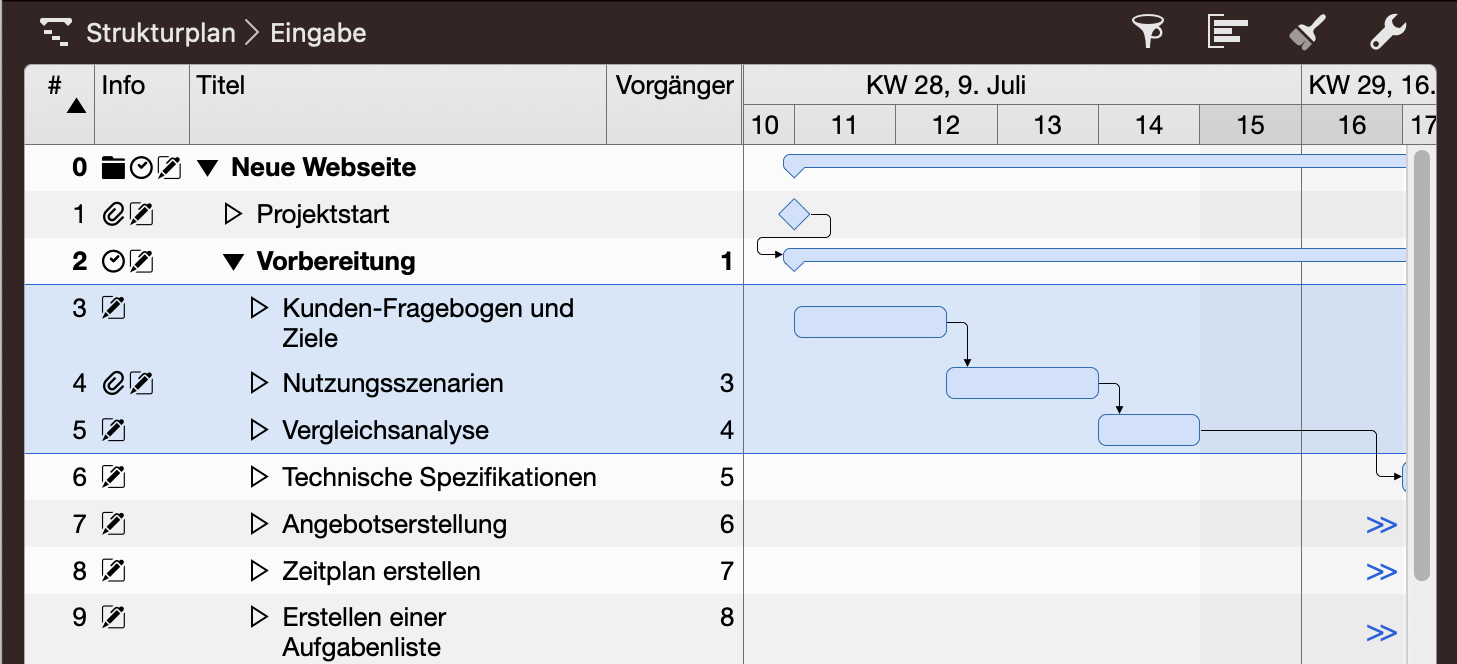Open the grouping bars icon
The height and width of the screenshot is (664, 1457).
click(x=1227, y=32)
